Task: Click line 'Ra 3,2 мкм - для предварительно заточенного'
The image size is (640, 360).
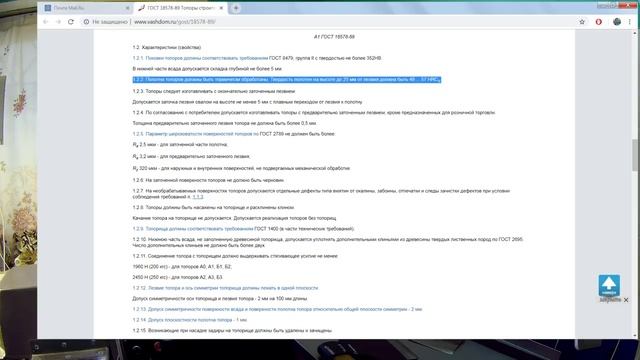Action: pos(191,157)
